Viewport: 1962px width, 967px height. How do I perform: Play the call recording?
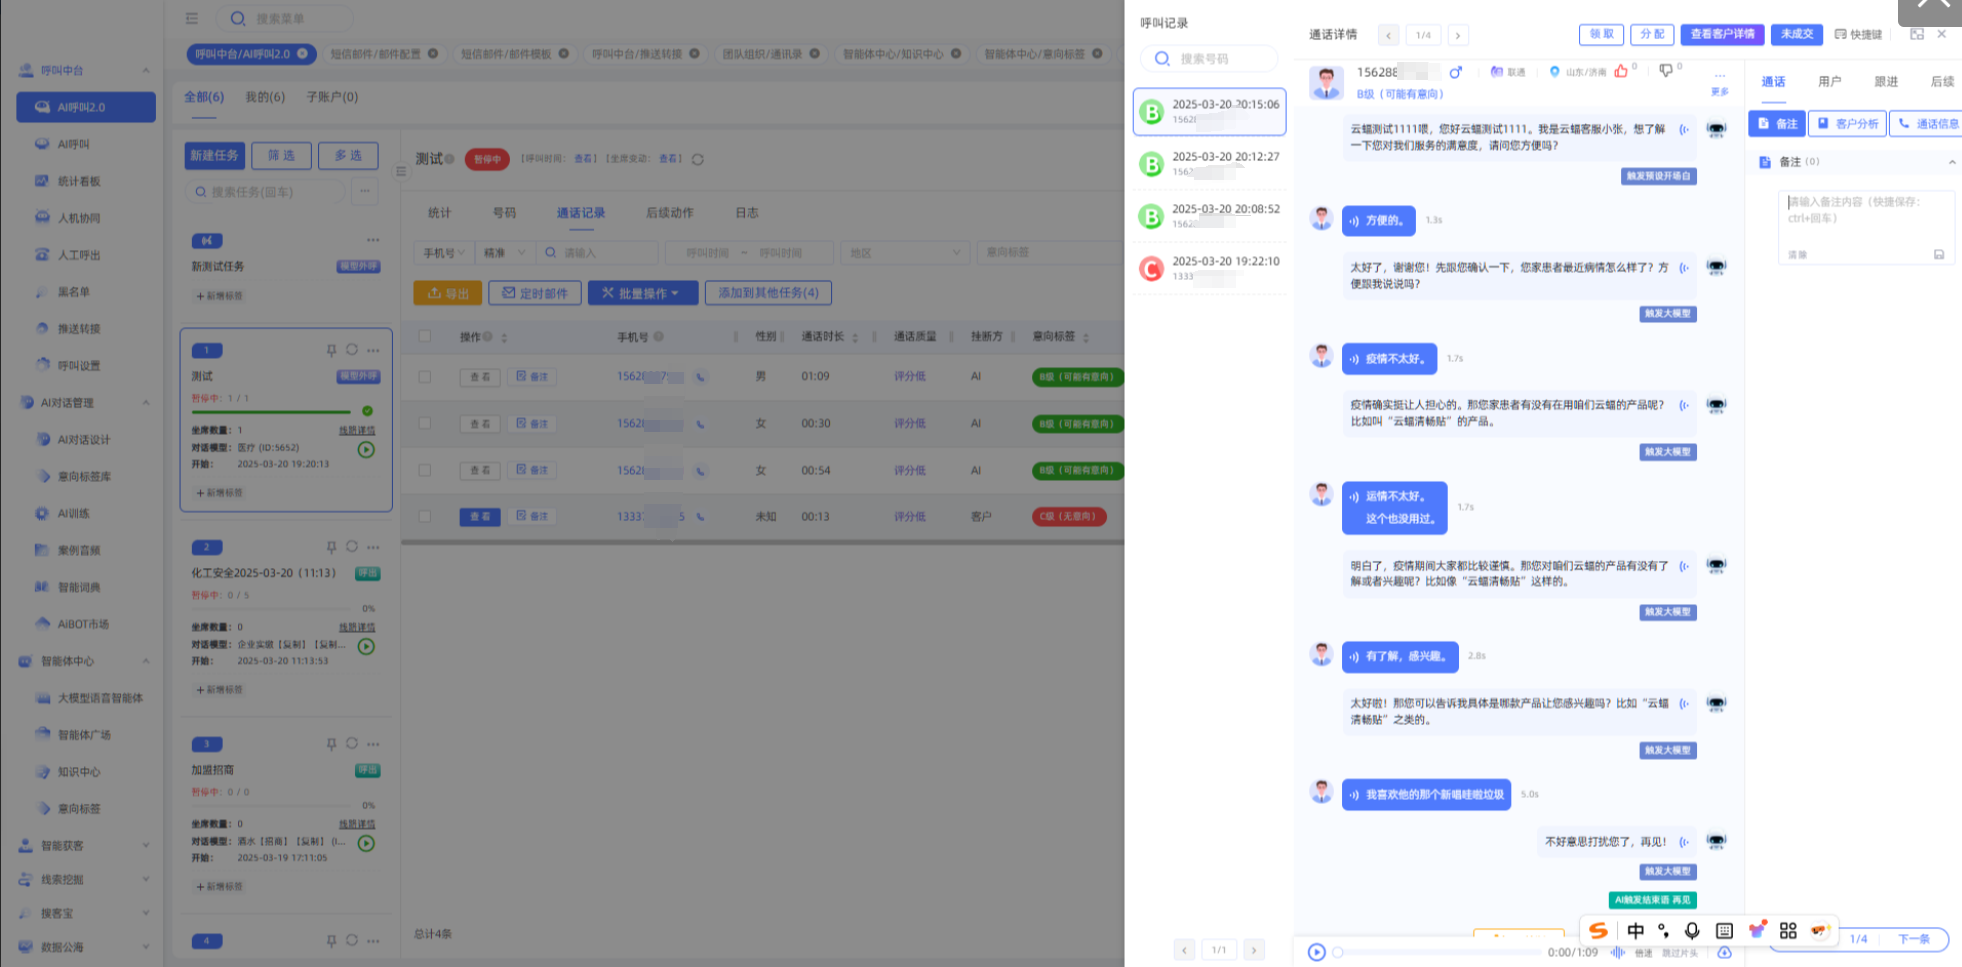pos(1317,952)
